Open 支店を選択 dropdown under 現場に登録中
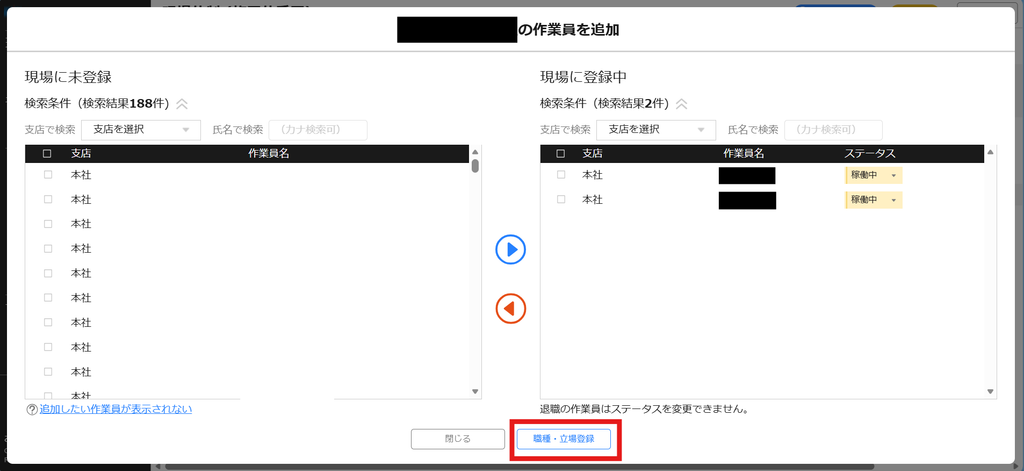Screen dimensions: 1024x471 point(656,130)
